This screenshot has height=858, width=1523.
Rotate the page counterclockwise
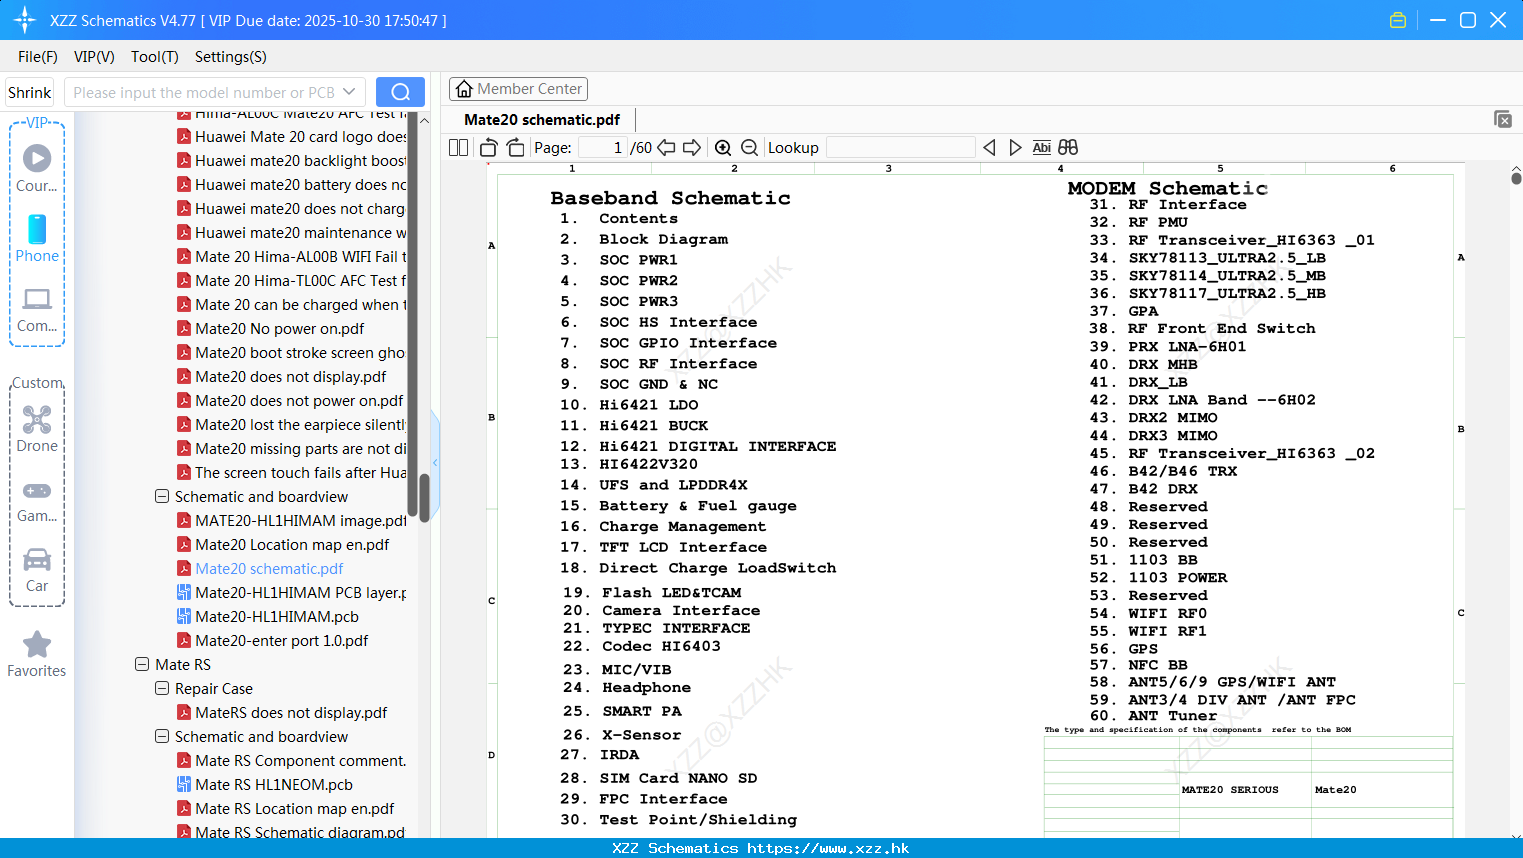coord(489,148)
